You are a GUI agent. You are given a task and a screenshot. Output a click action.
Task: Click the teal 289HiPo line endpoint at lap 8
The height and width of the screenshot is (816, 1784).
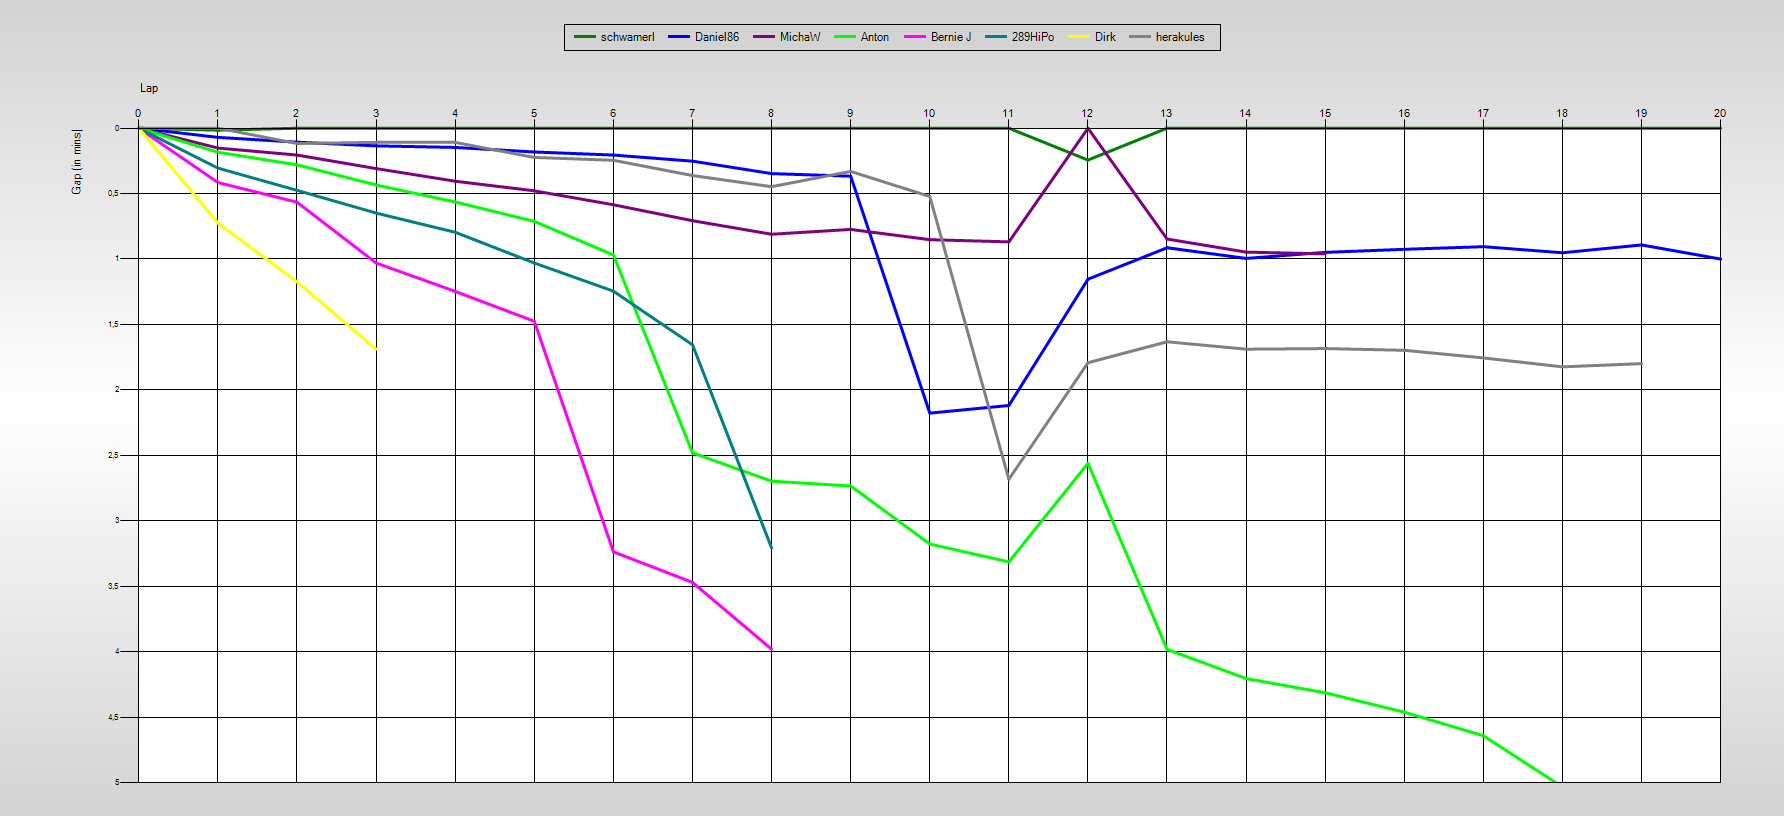click(x=771, y=547)
